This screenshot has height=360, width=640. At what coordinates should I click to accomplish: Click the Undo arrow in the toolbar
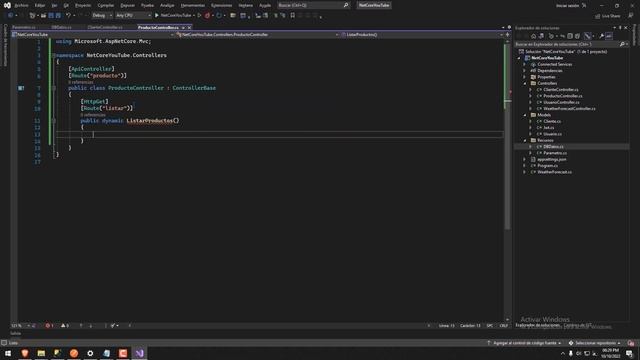coord(69,16)
